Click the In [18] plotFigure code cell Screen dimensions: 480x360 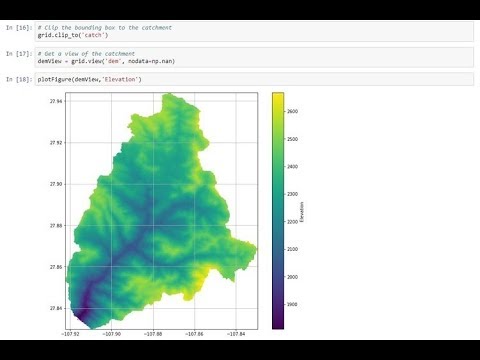coord(254,79)
